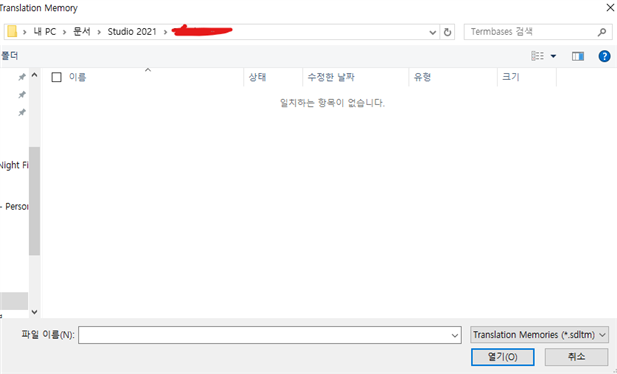This screenshot has height=374, width=617.
Task: Click the navigation pane scroll-down arrow
Action: [35, 312]
